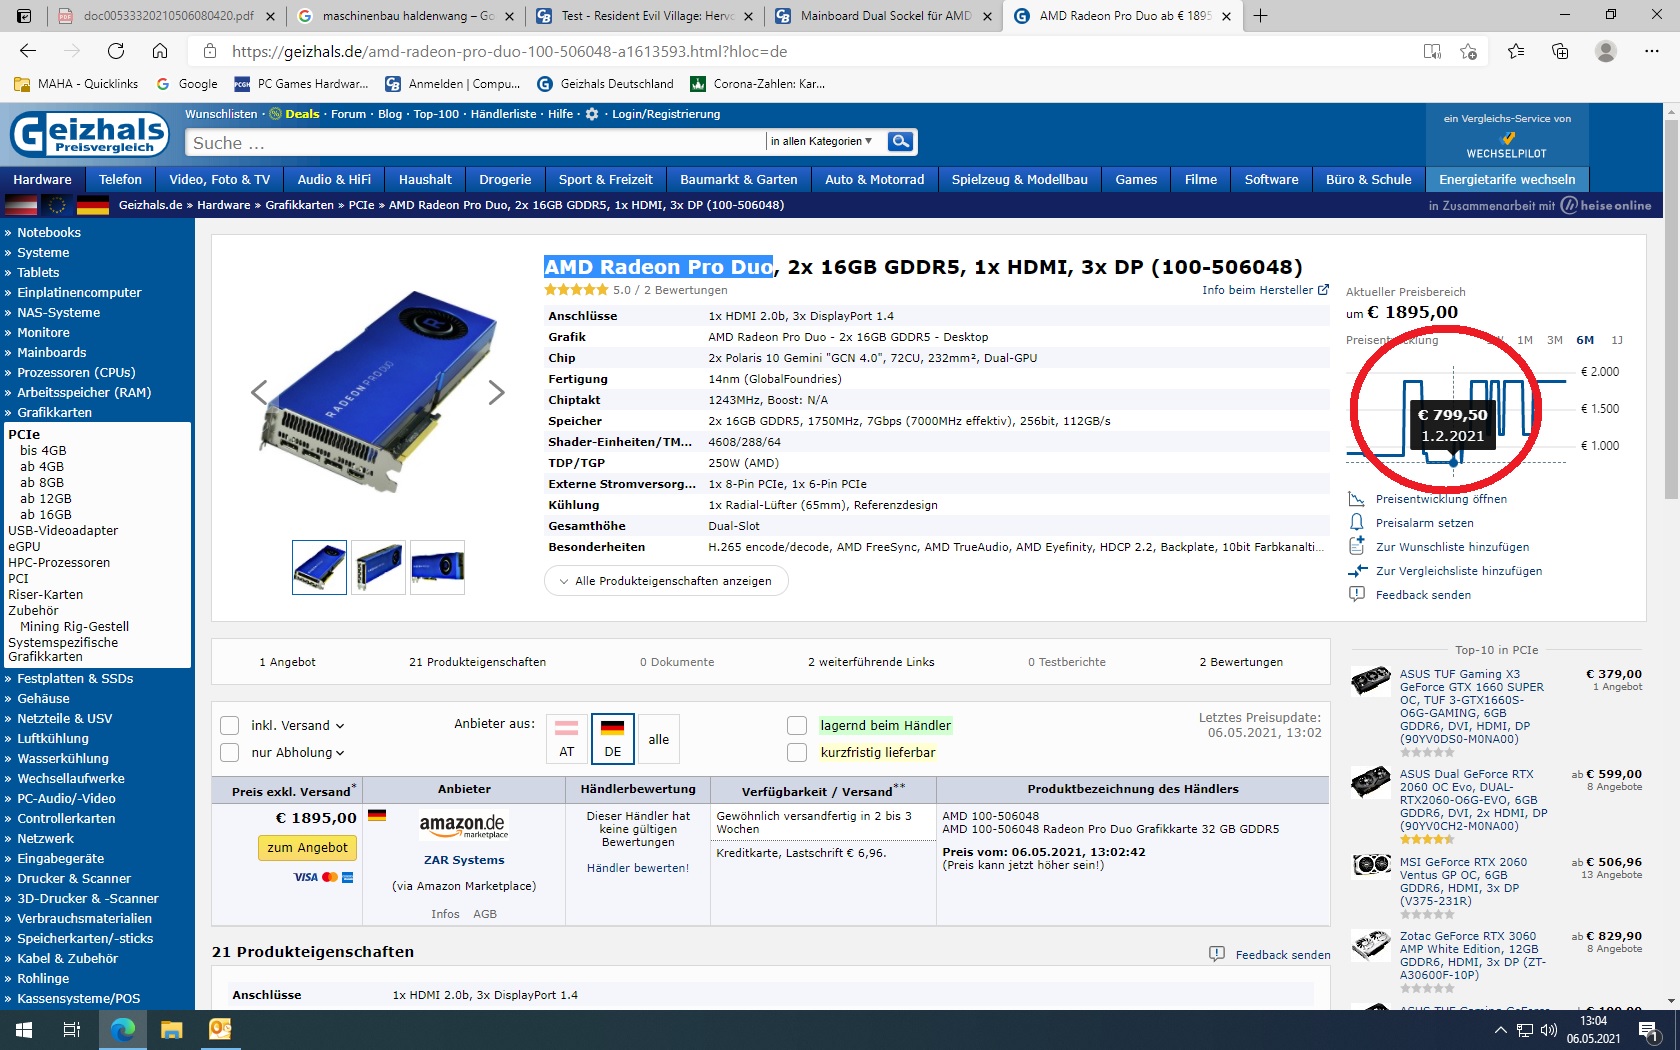Reload the page with the refresh icon

click(x=116, y=51)
